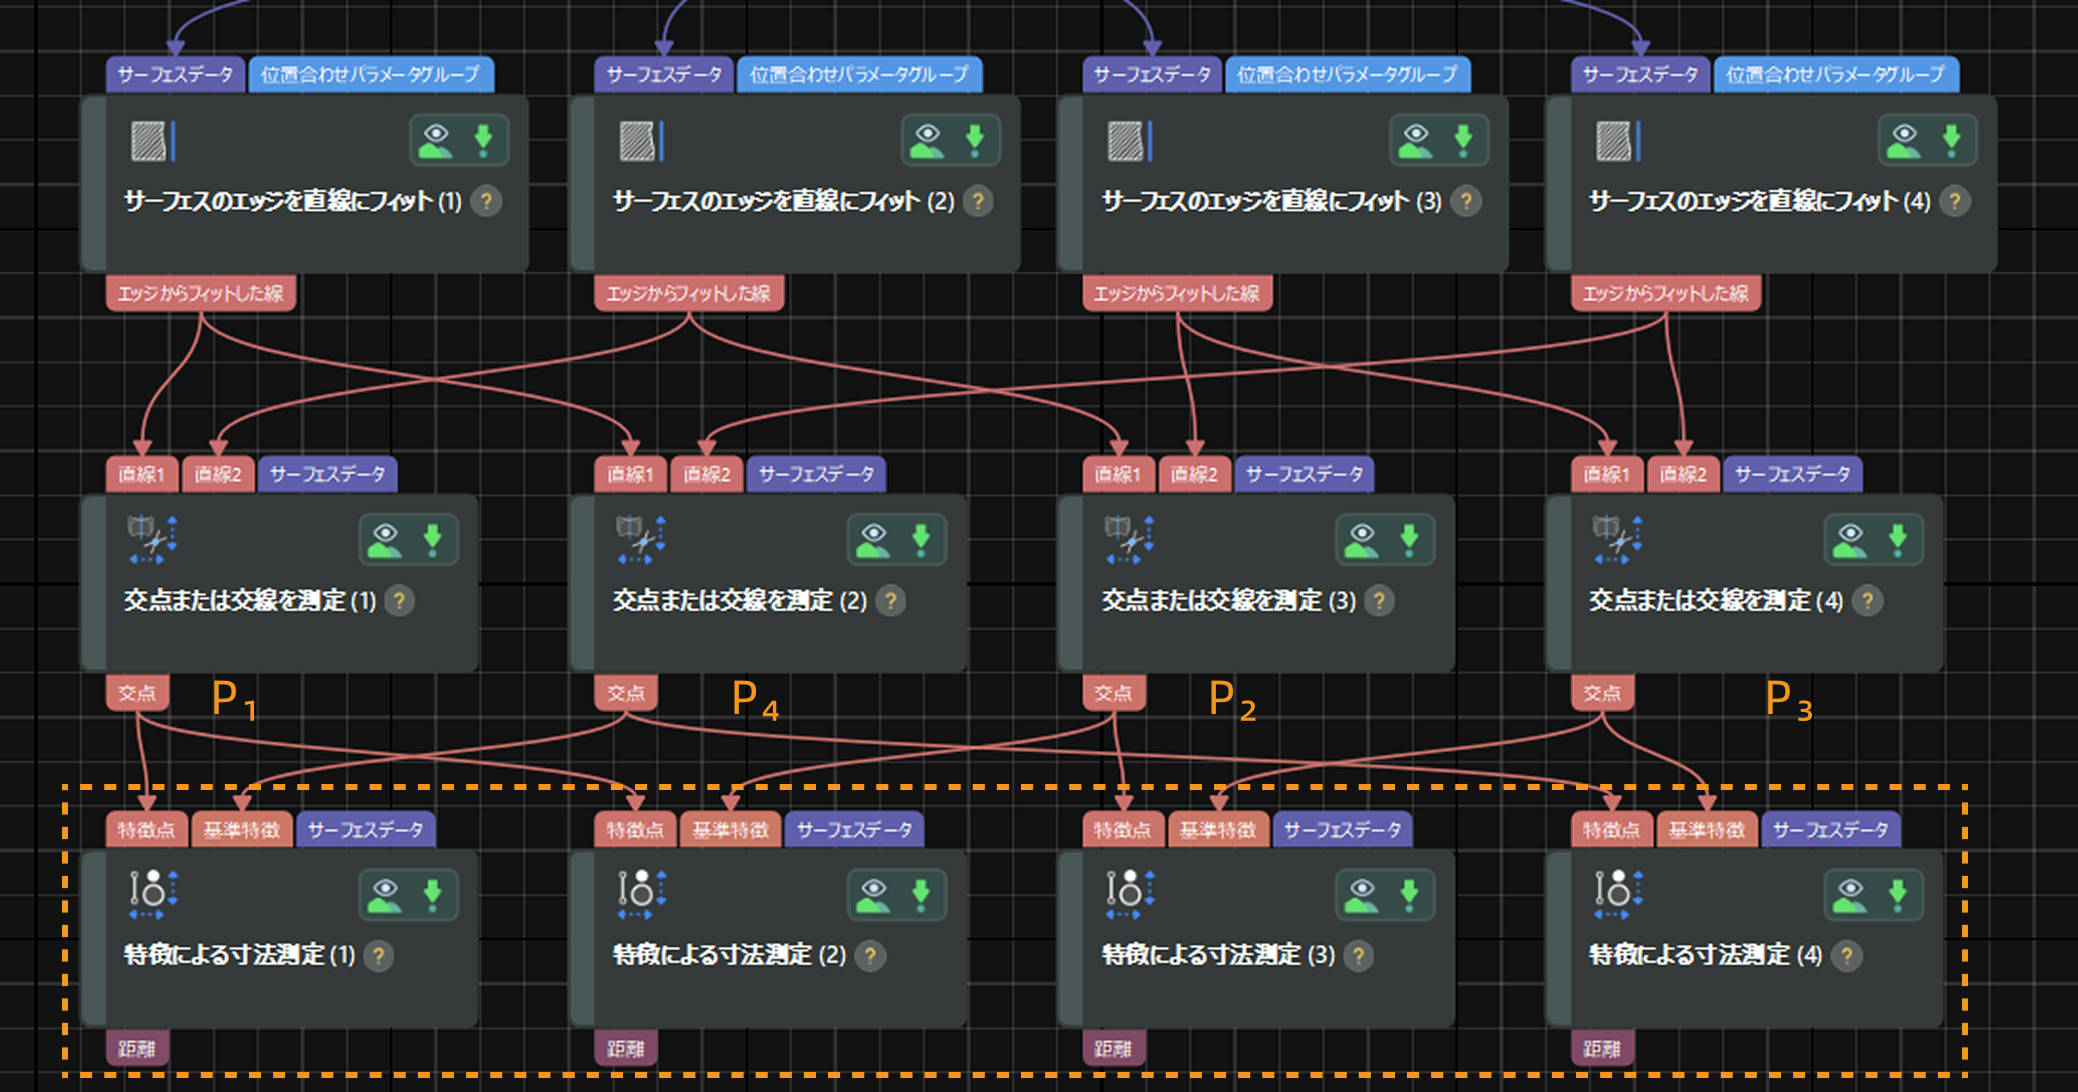Open help for 交点または交線を測定 (1)

tap(399, 601)
